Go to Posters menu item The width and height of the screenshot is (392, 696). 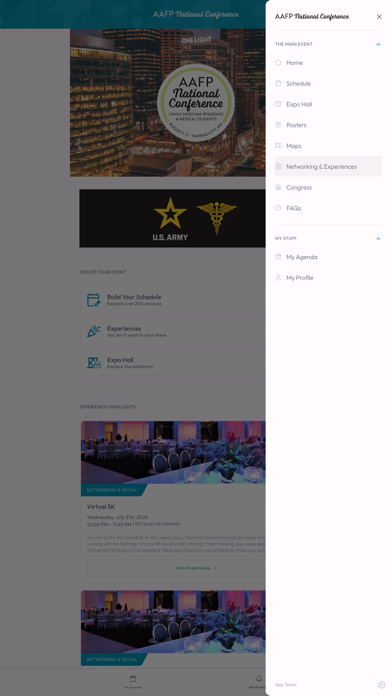coord(329,125)
